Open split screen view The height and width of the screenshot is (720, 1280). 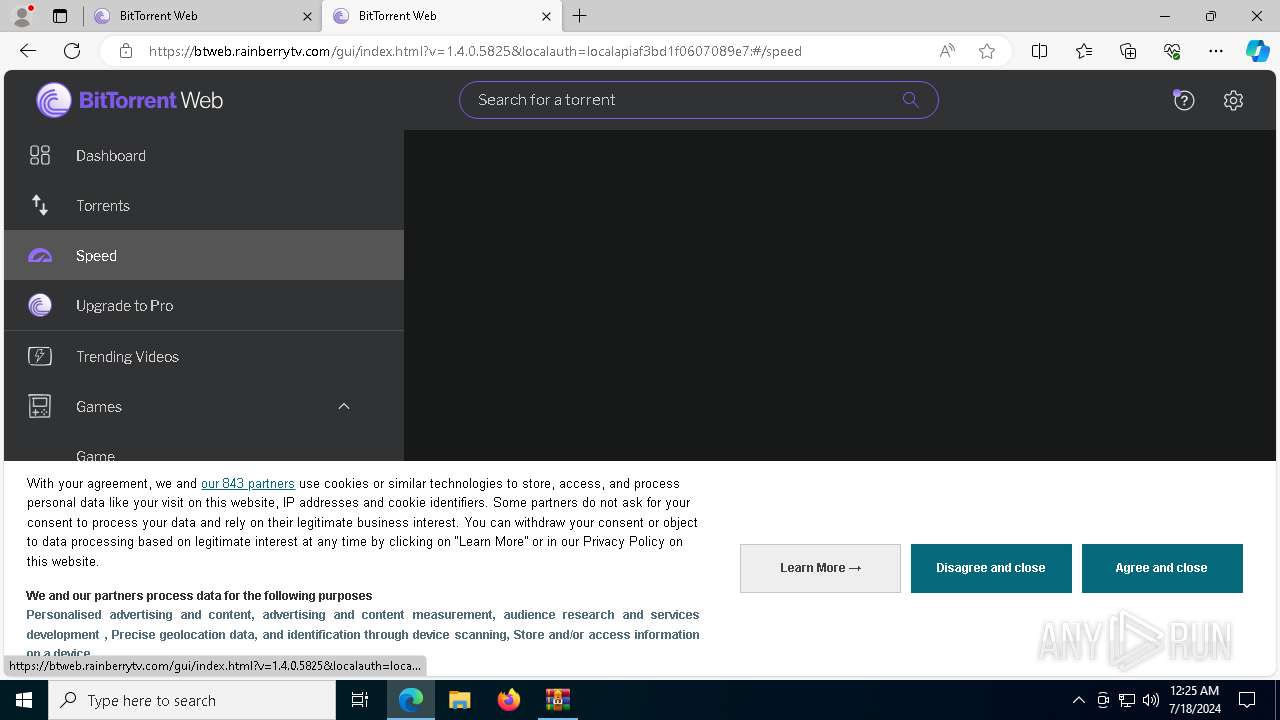click(1039, 51)
